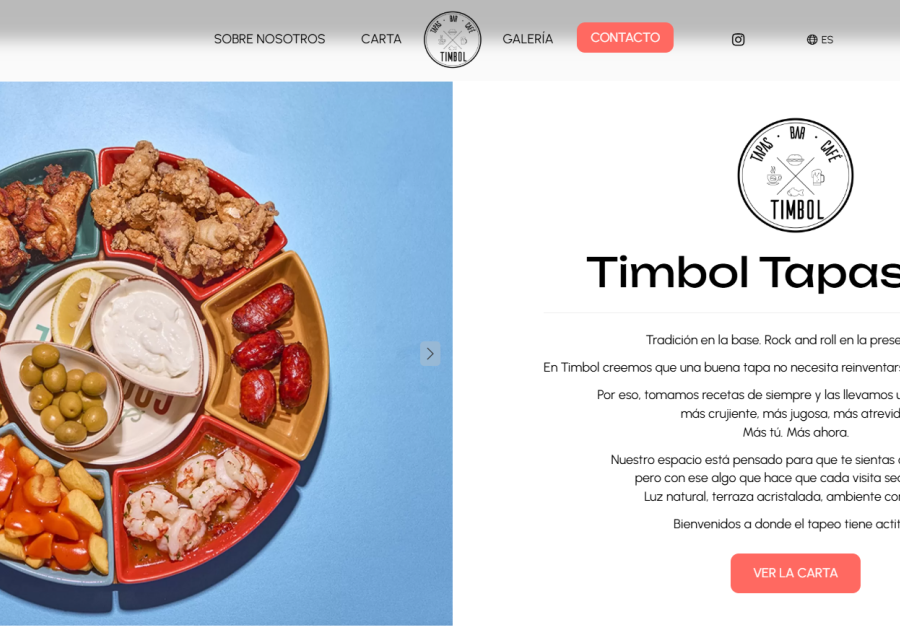Screen dimensions: 900x630
Task: Expand the ES language selector
Action: [x=820, y=40]
